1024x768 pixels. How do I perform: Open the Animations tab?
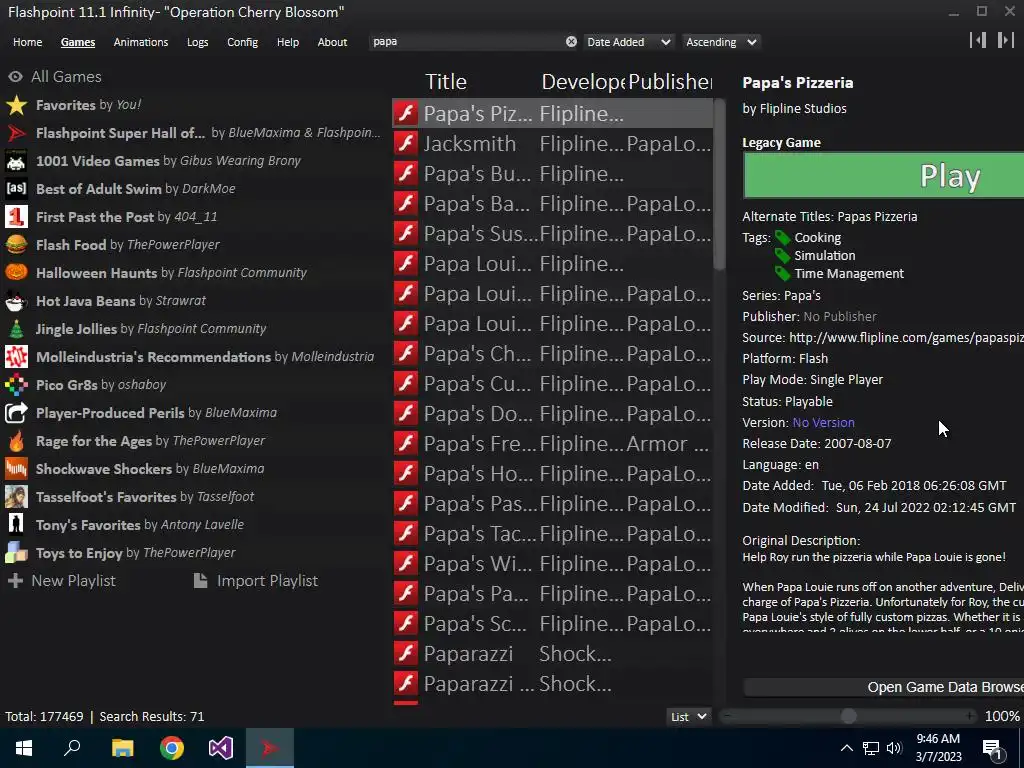[x=140, y=42]
